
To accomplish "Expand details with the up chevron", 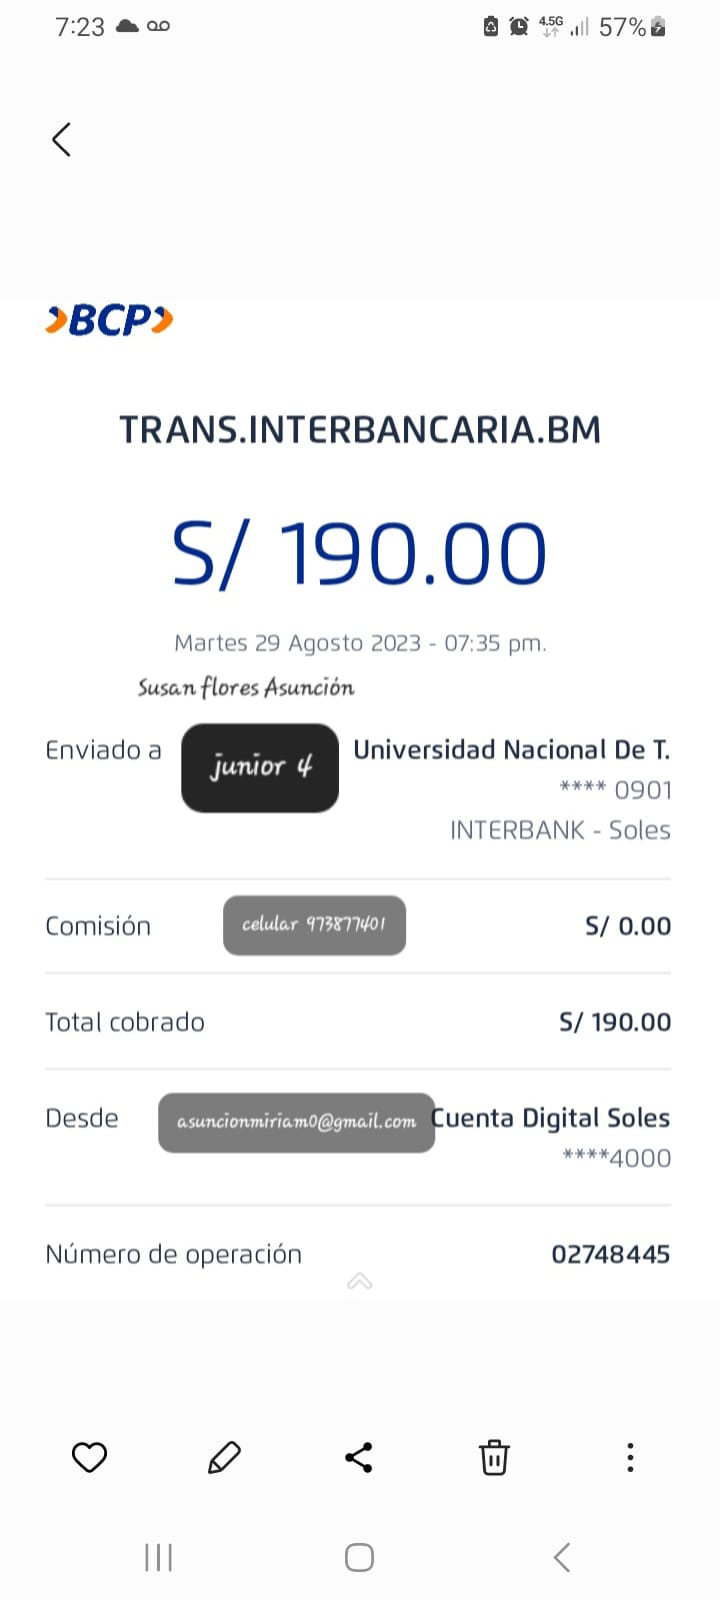I will [x=360, y=1281].
